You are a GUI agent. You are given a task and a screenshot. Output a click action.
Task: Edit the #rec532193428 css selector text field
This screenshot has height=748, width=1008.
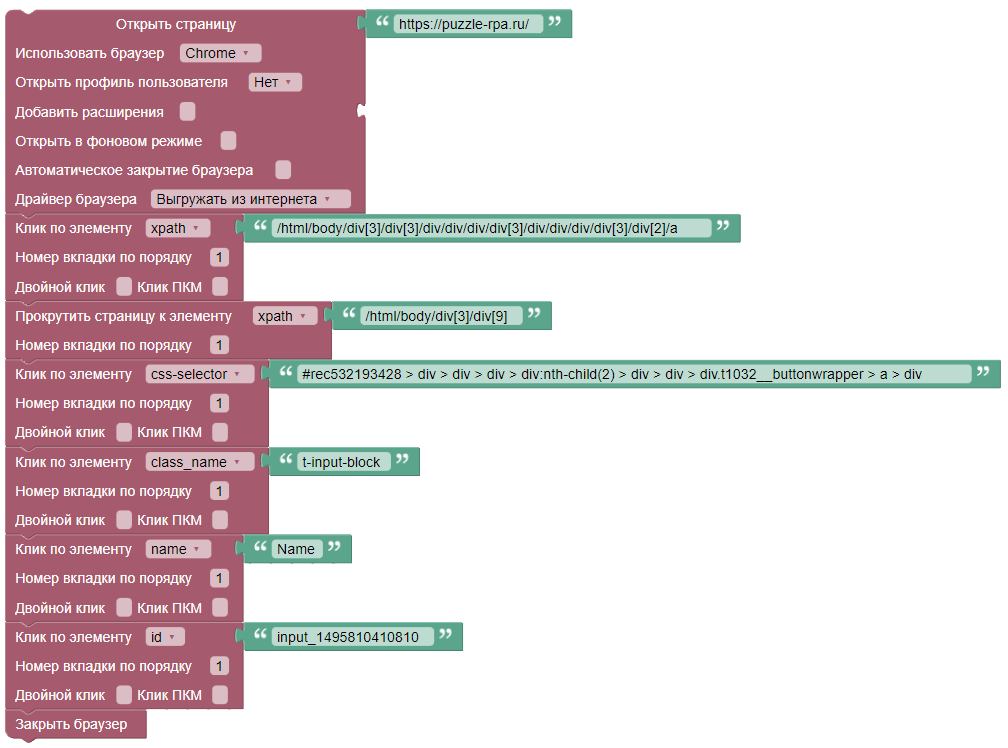pos(634,374)
